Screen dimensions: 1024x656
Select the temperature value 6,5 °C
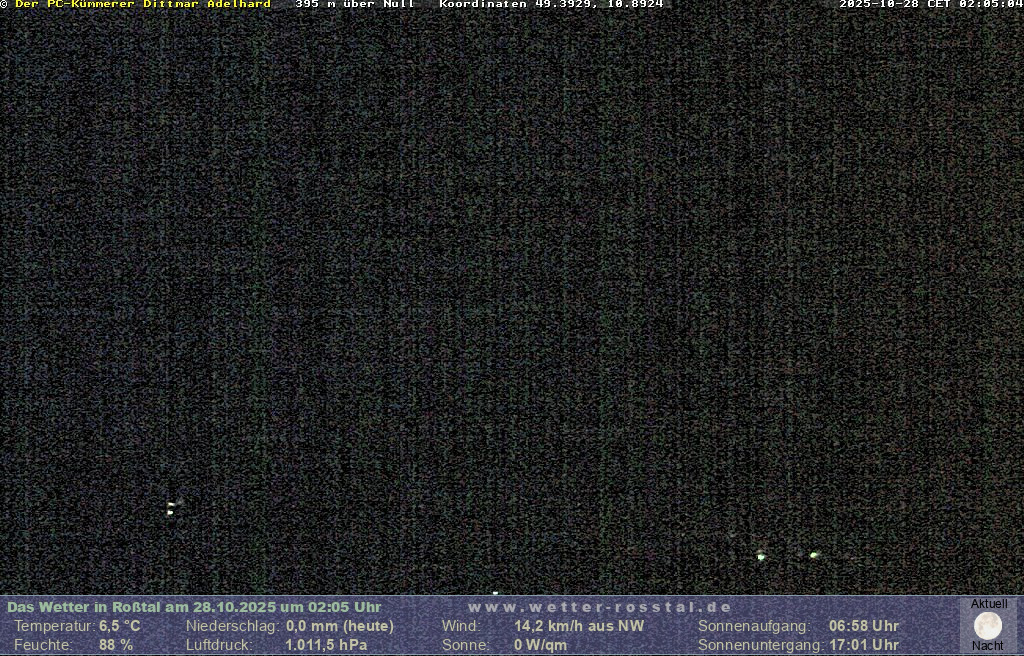pyautogui.click(x=119, y=626)
